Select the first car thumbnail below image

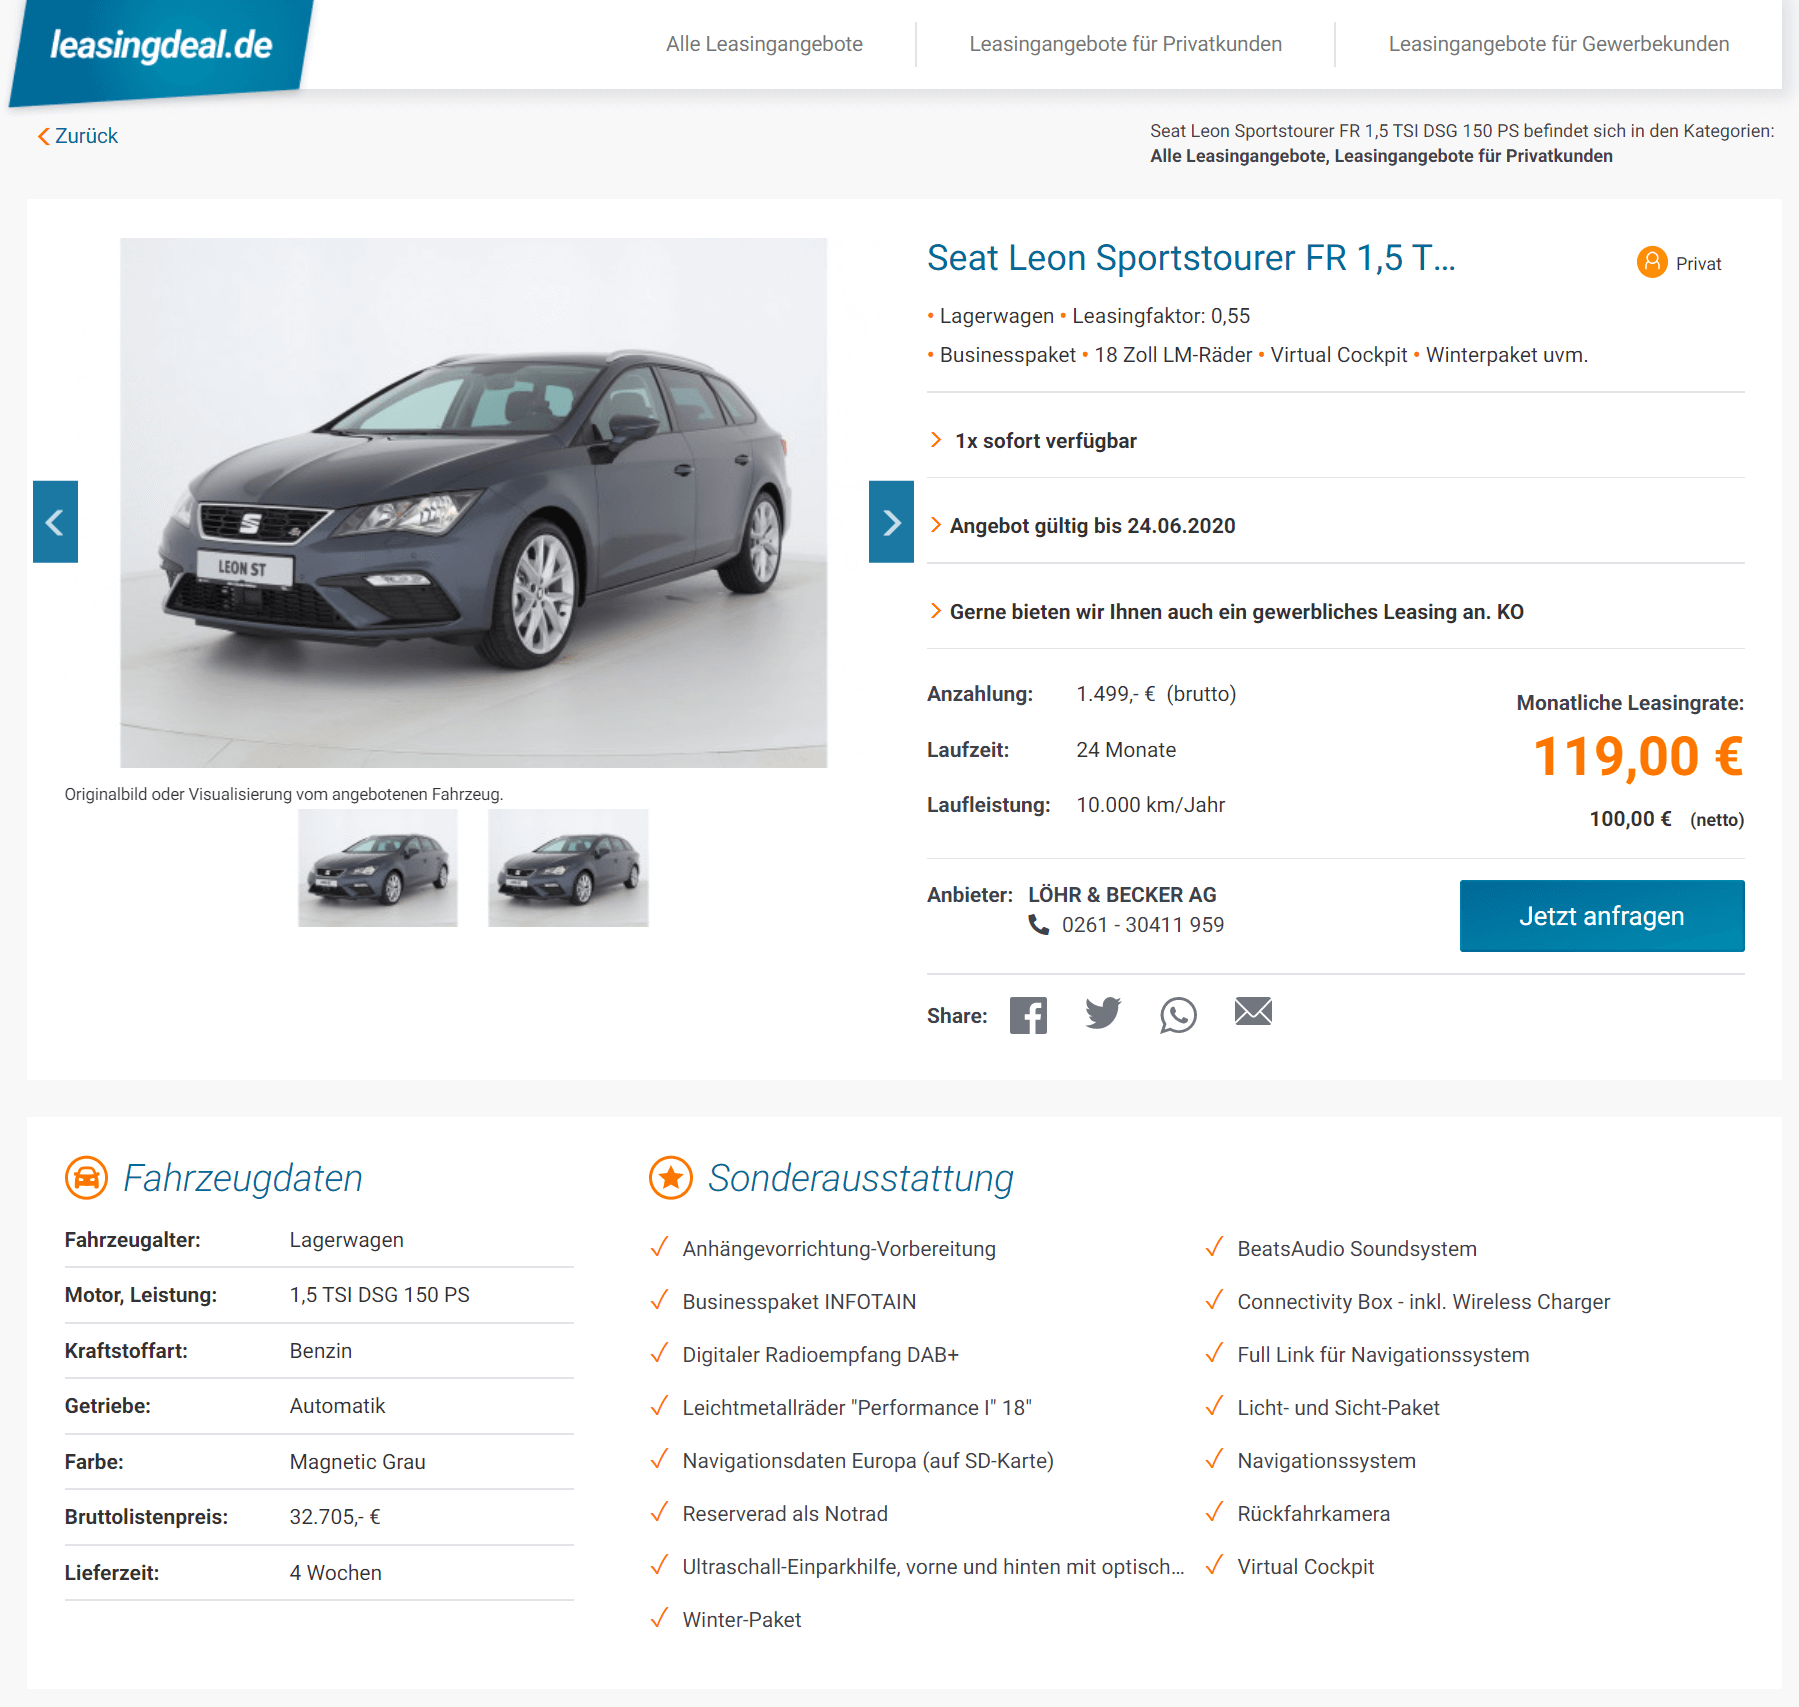[x=378, y=868]
